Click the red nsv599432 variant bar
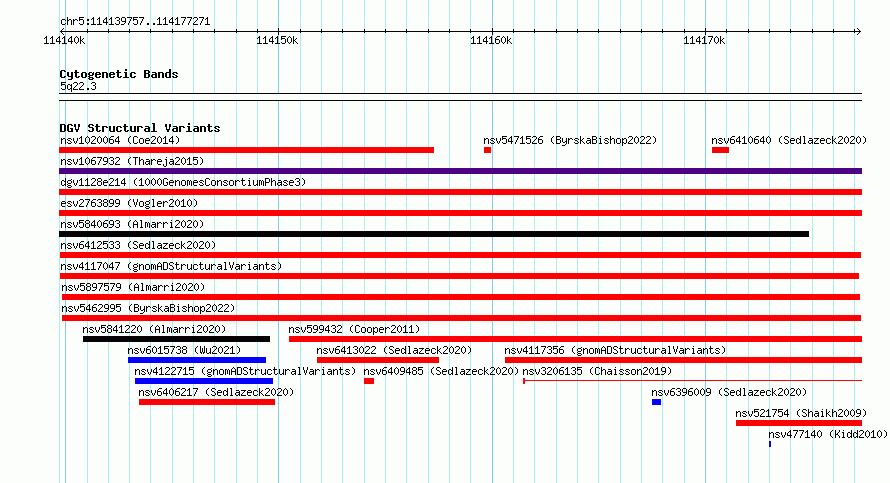890x483 pixels. (576, 339)
